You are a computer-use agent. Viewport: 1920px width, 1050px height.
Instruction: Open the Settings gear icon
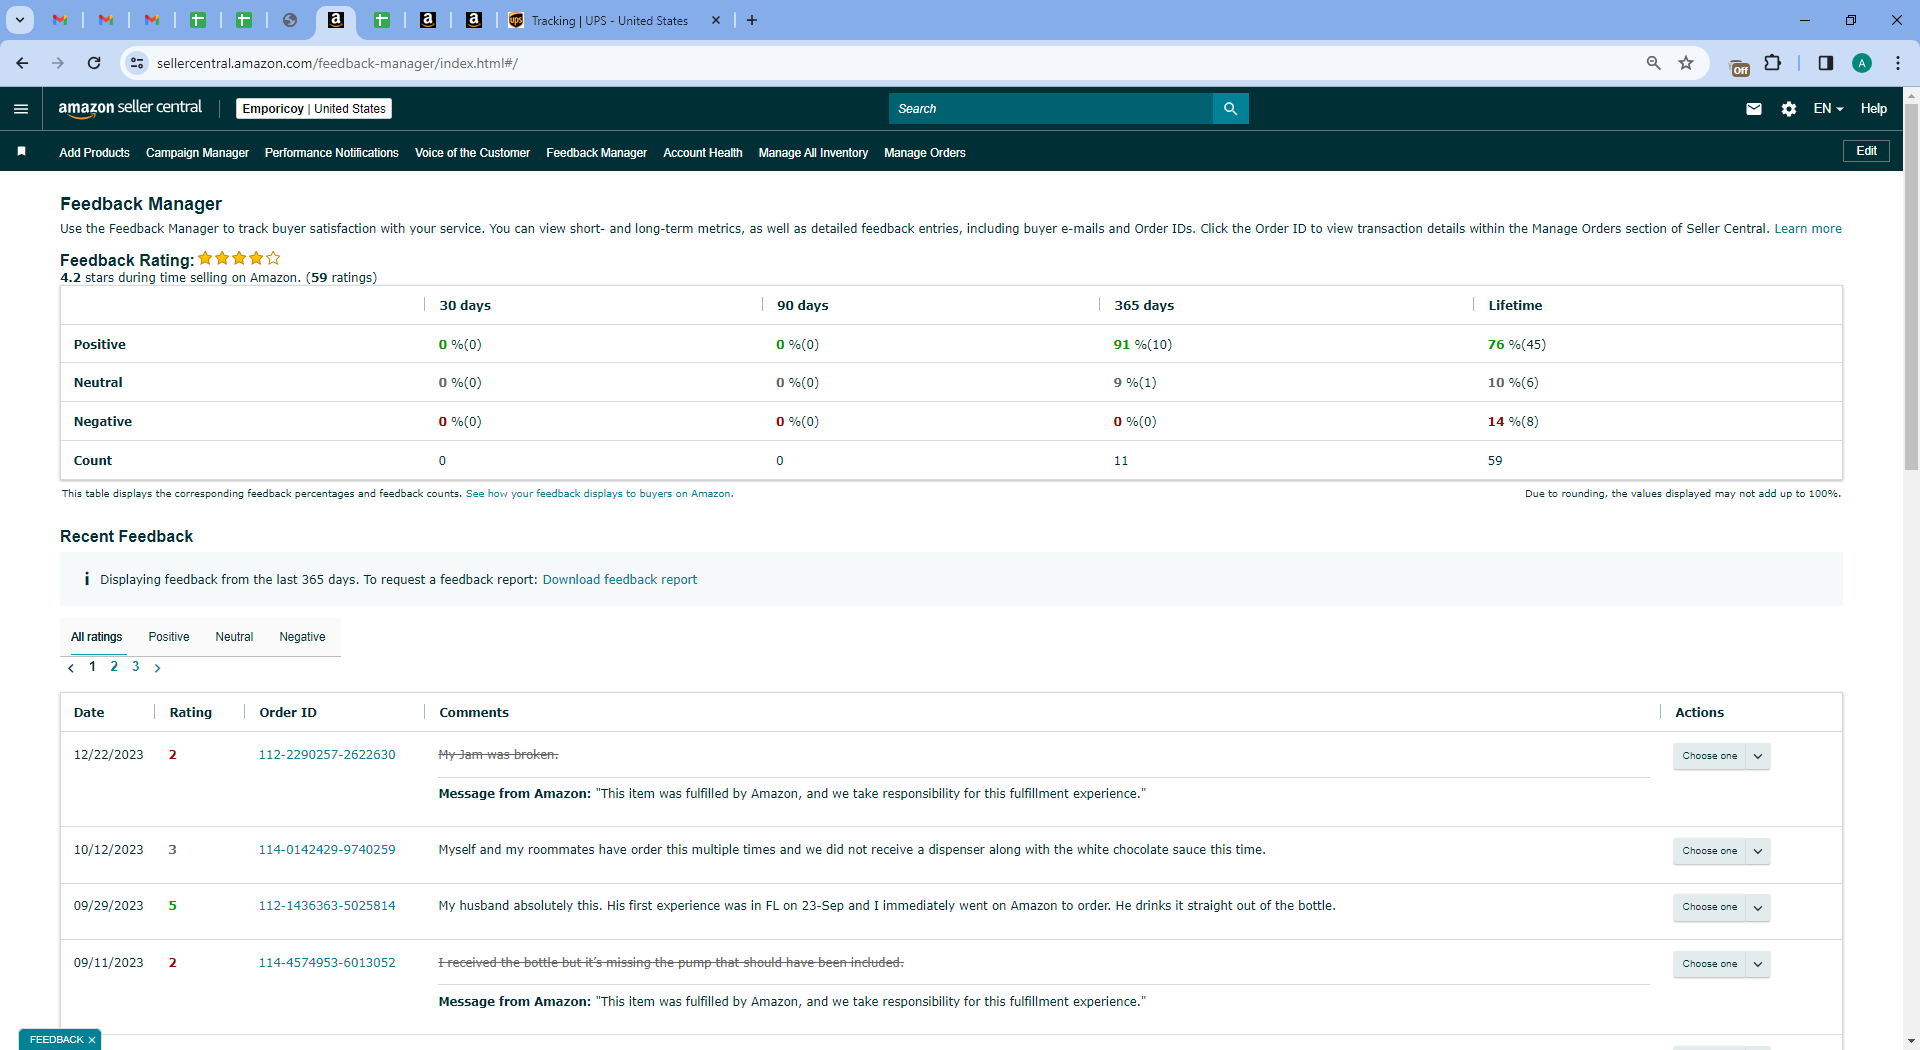(1789, 109)
